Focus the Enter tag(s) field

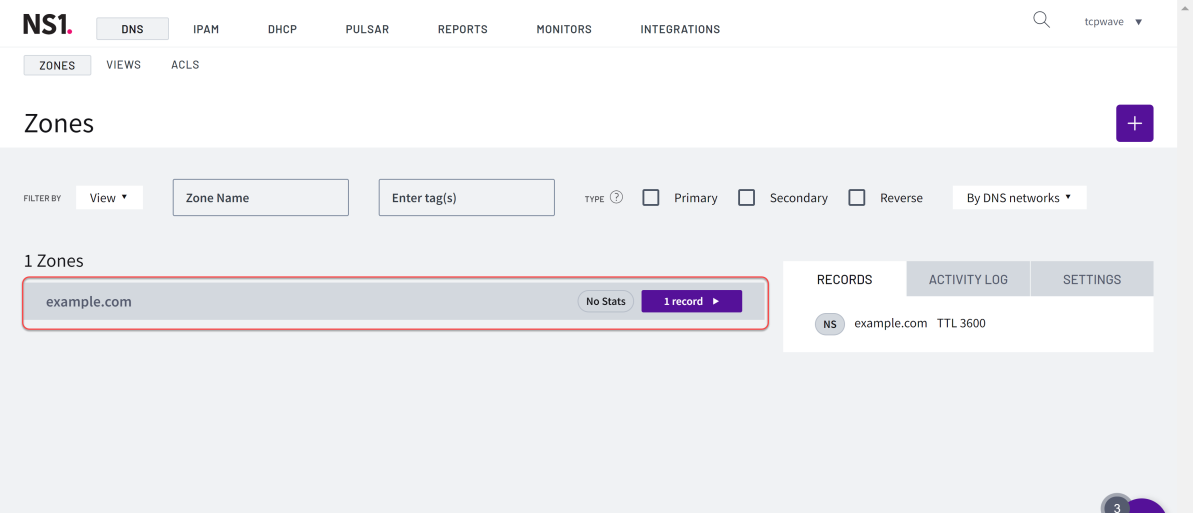pos(466,198)
